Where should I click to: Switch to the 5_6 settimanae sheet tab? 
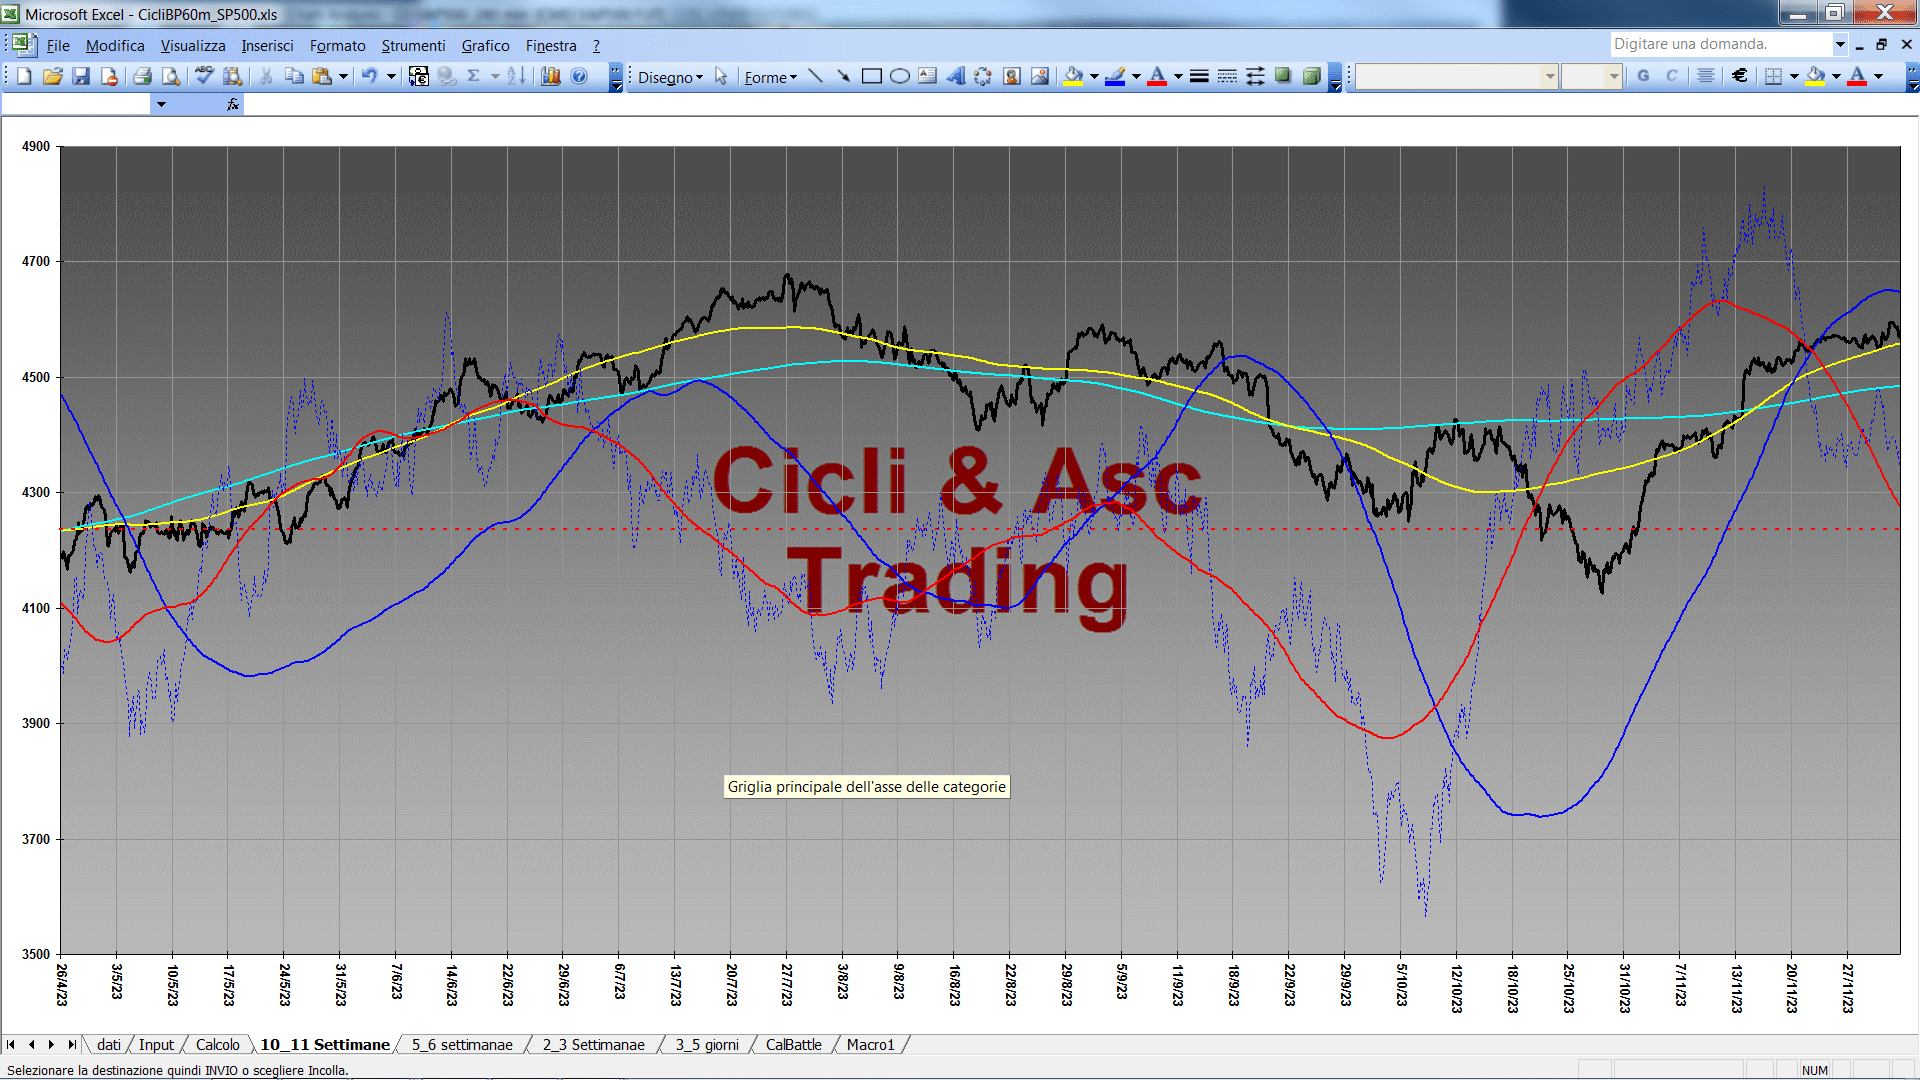coord(462,1044)
